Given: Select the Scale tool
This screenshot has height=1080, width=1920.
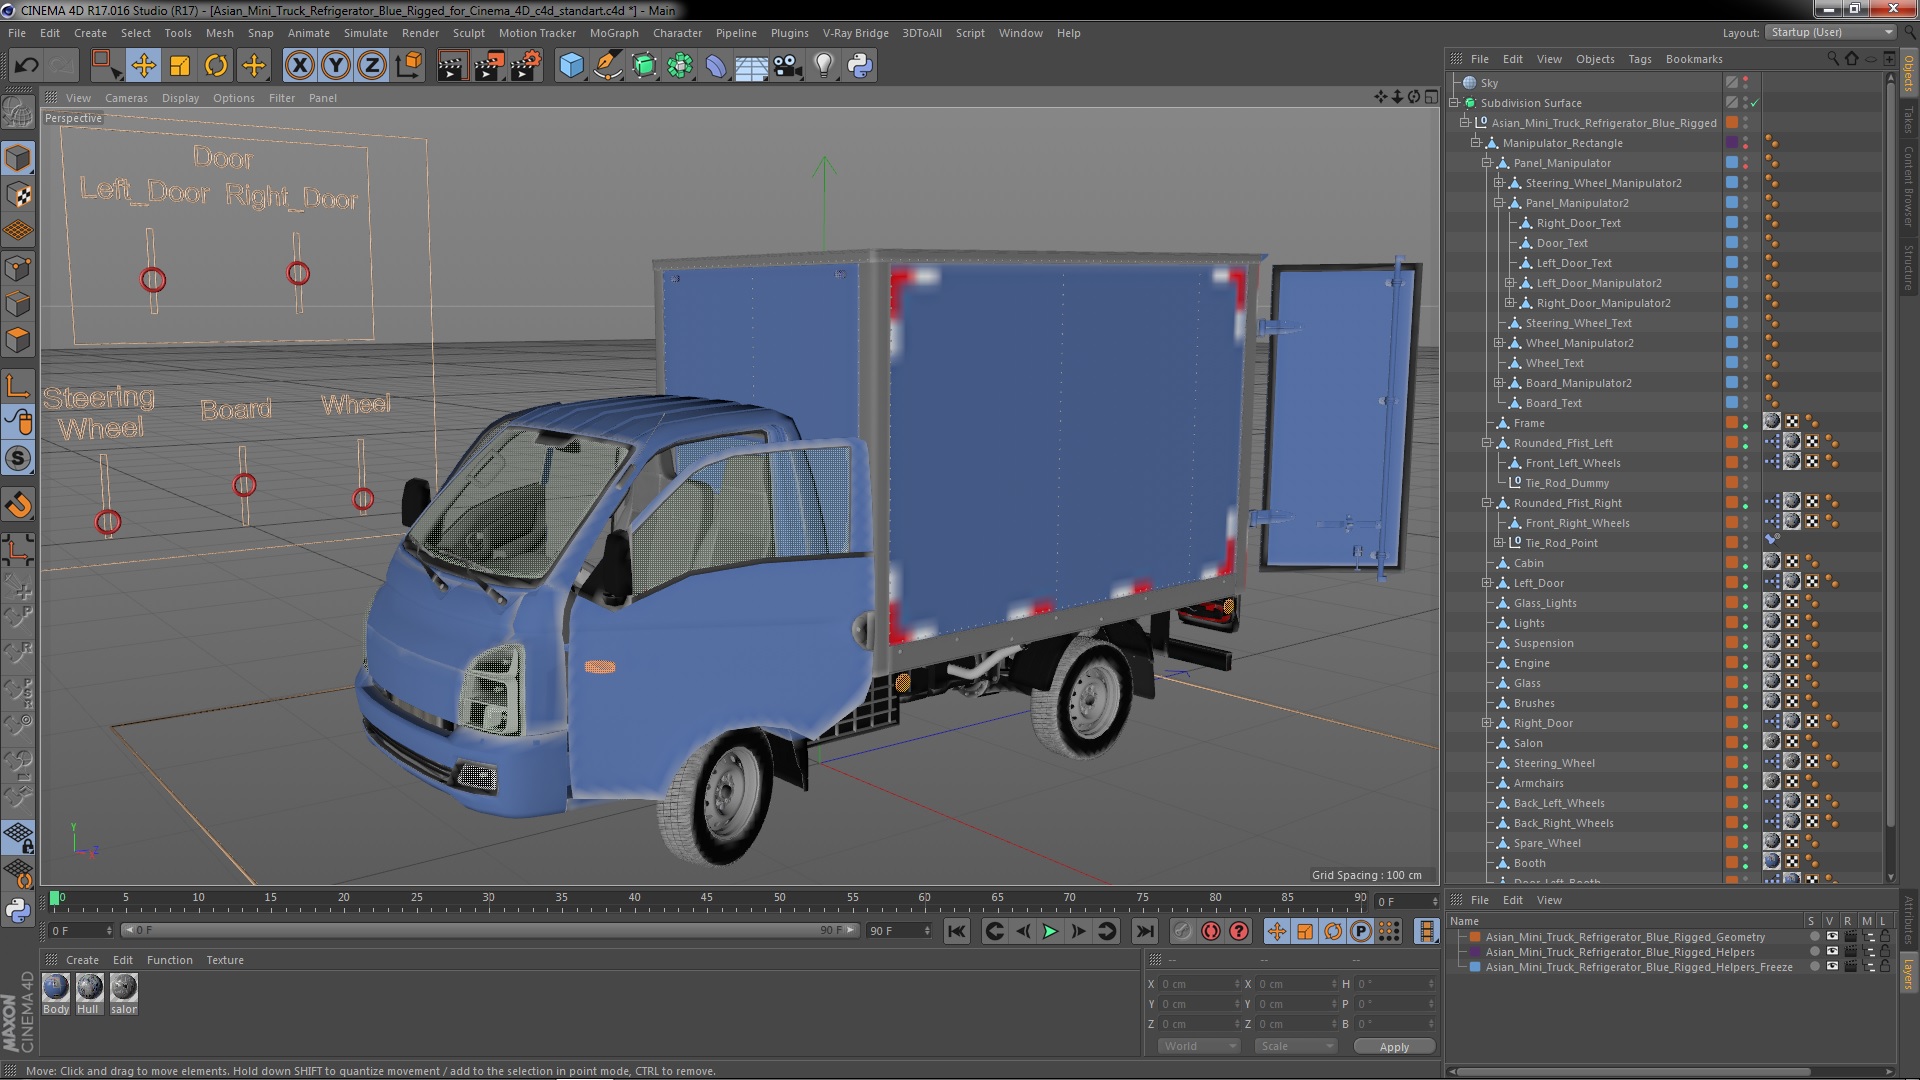Looking at the screenshot, I should click(x=180, y=66).
